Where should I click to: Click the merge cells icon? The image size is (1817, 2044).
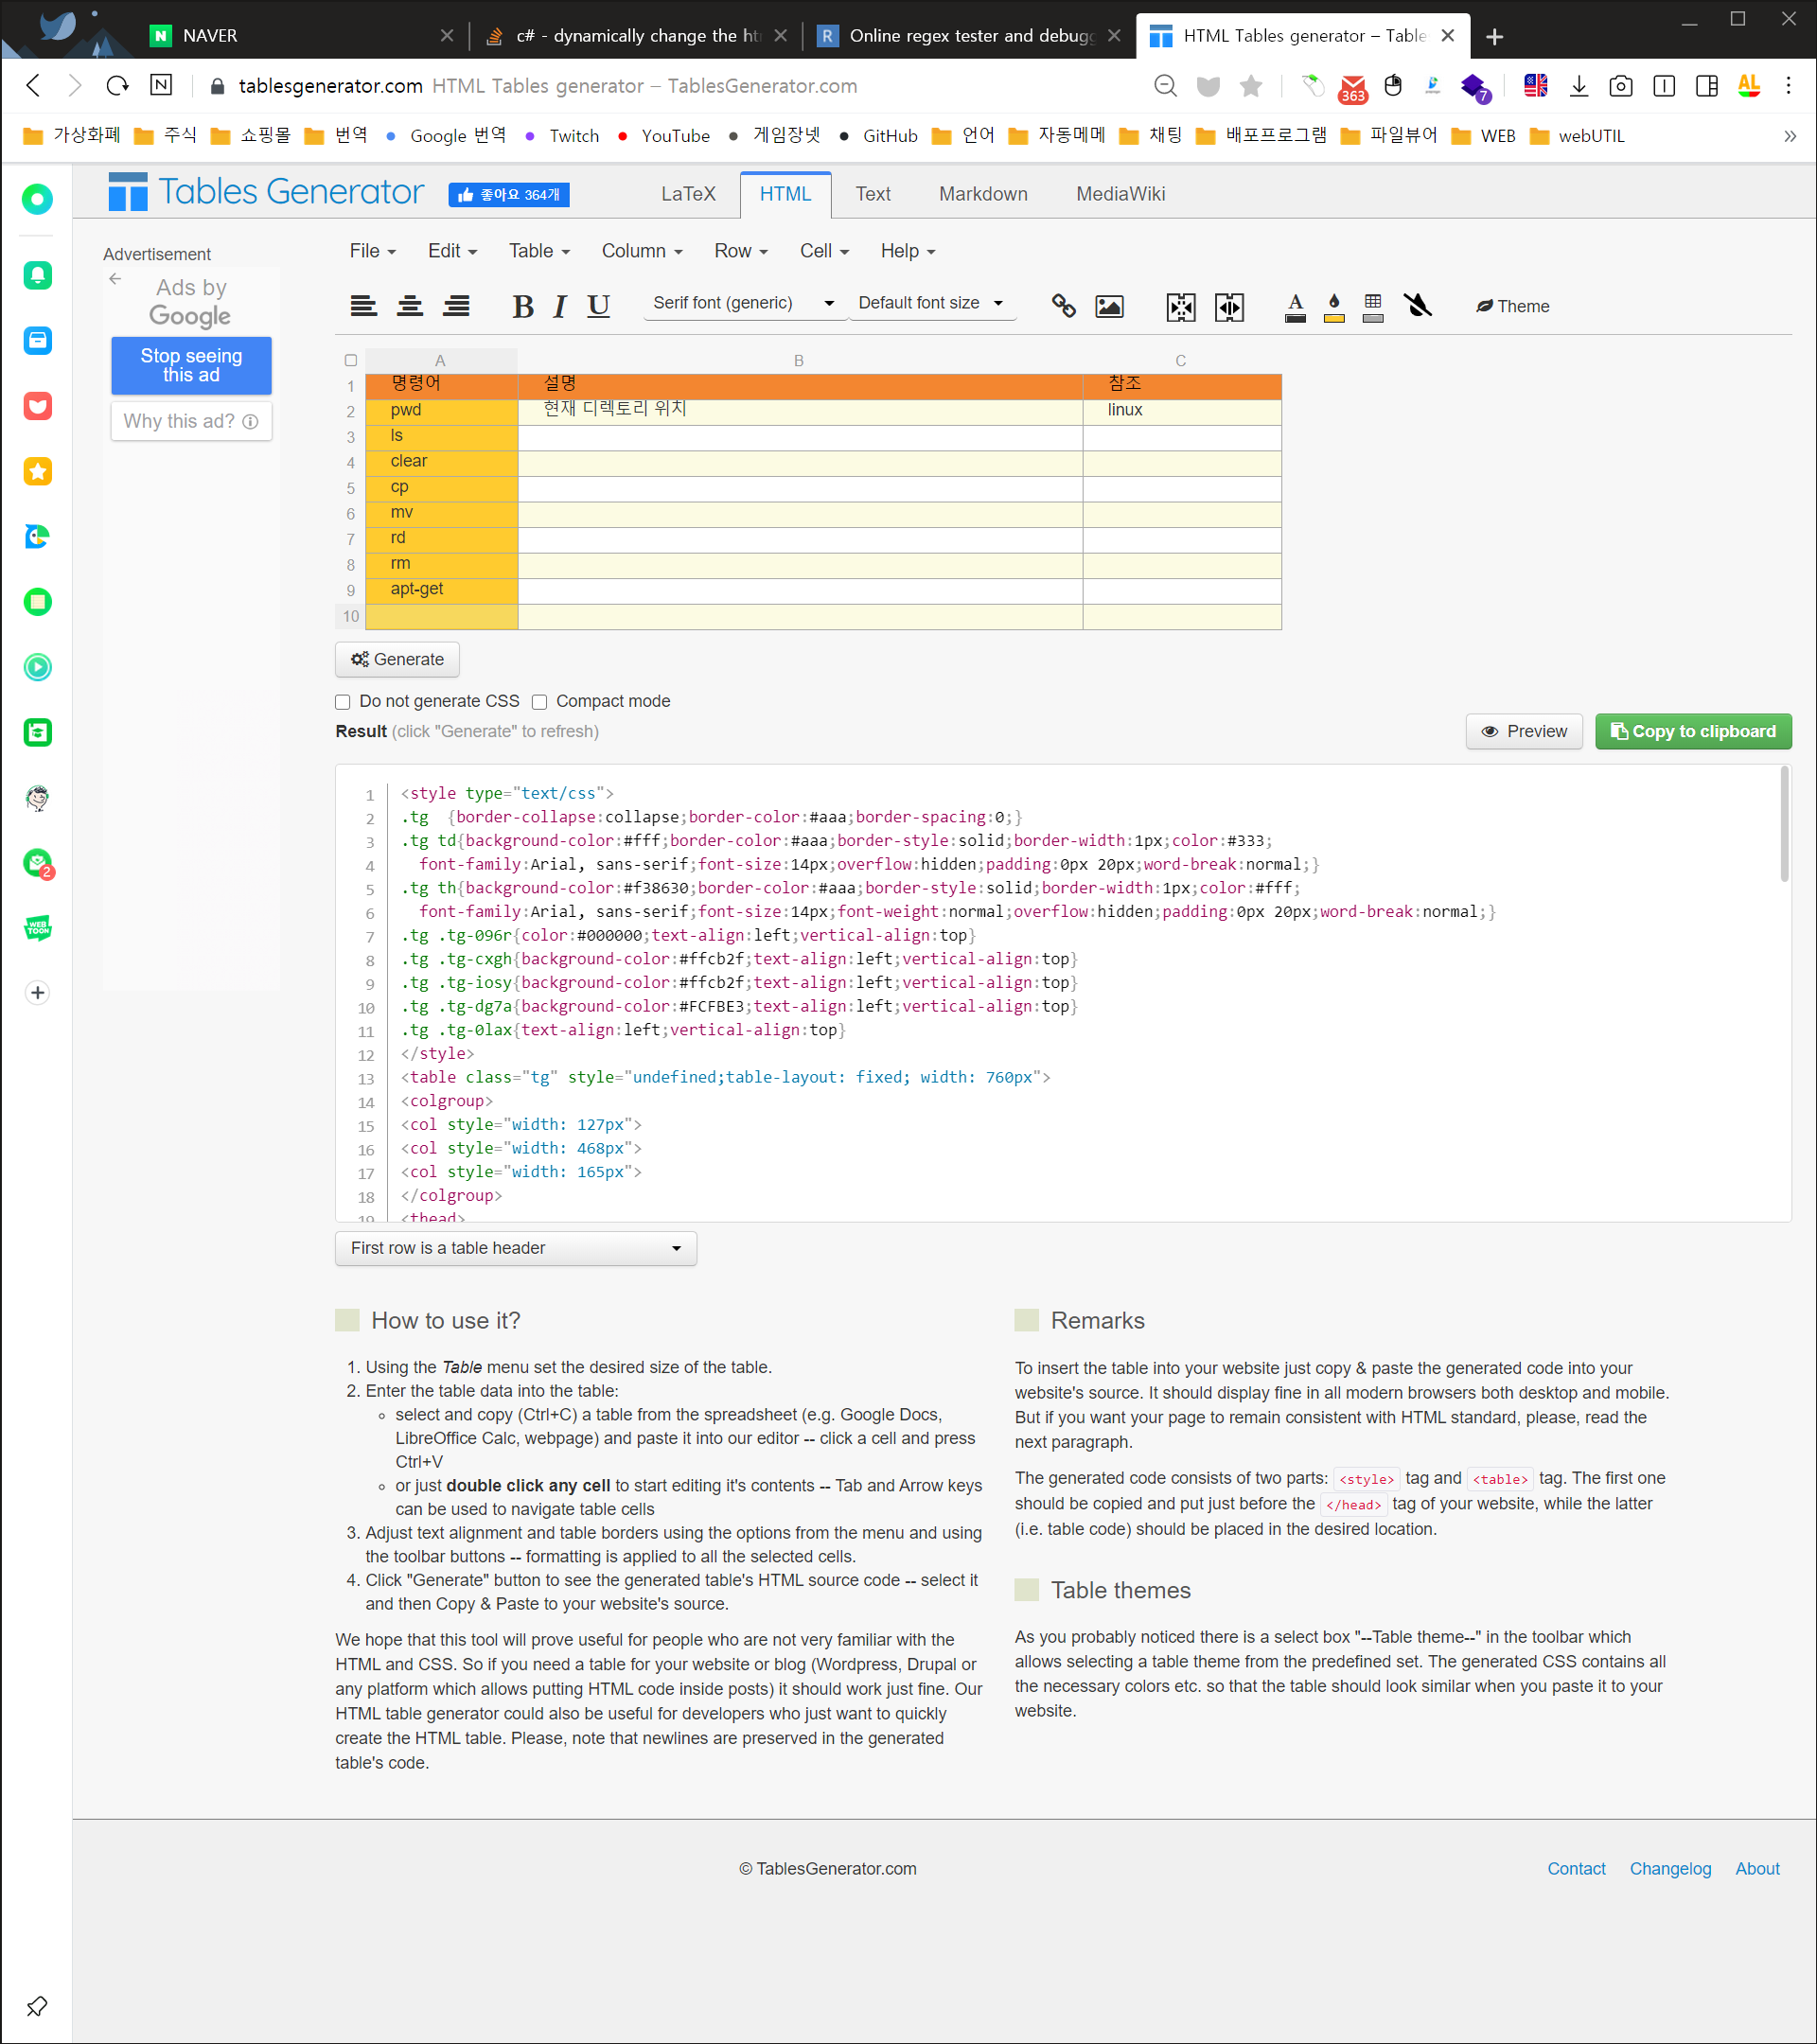[x=1181, y=307]
